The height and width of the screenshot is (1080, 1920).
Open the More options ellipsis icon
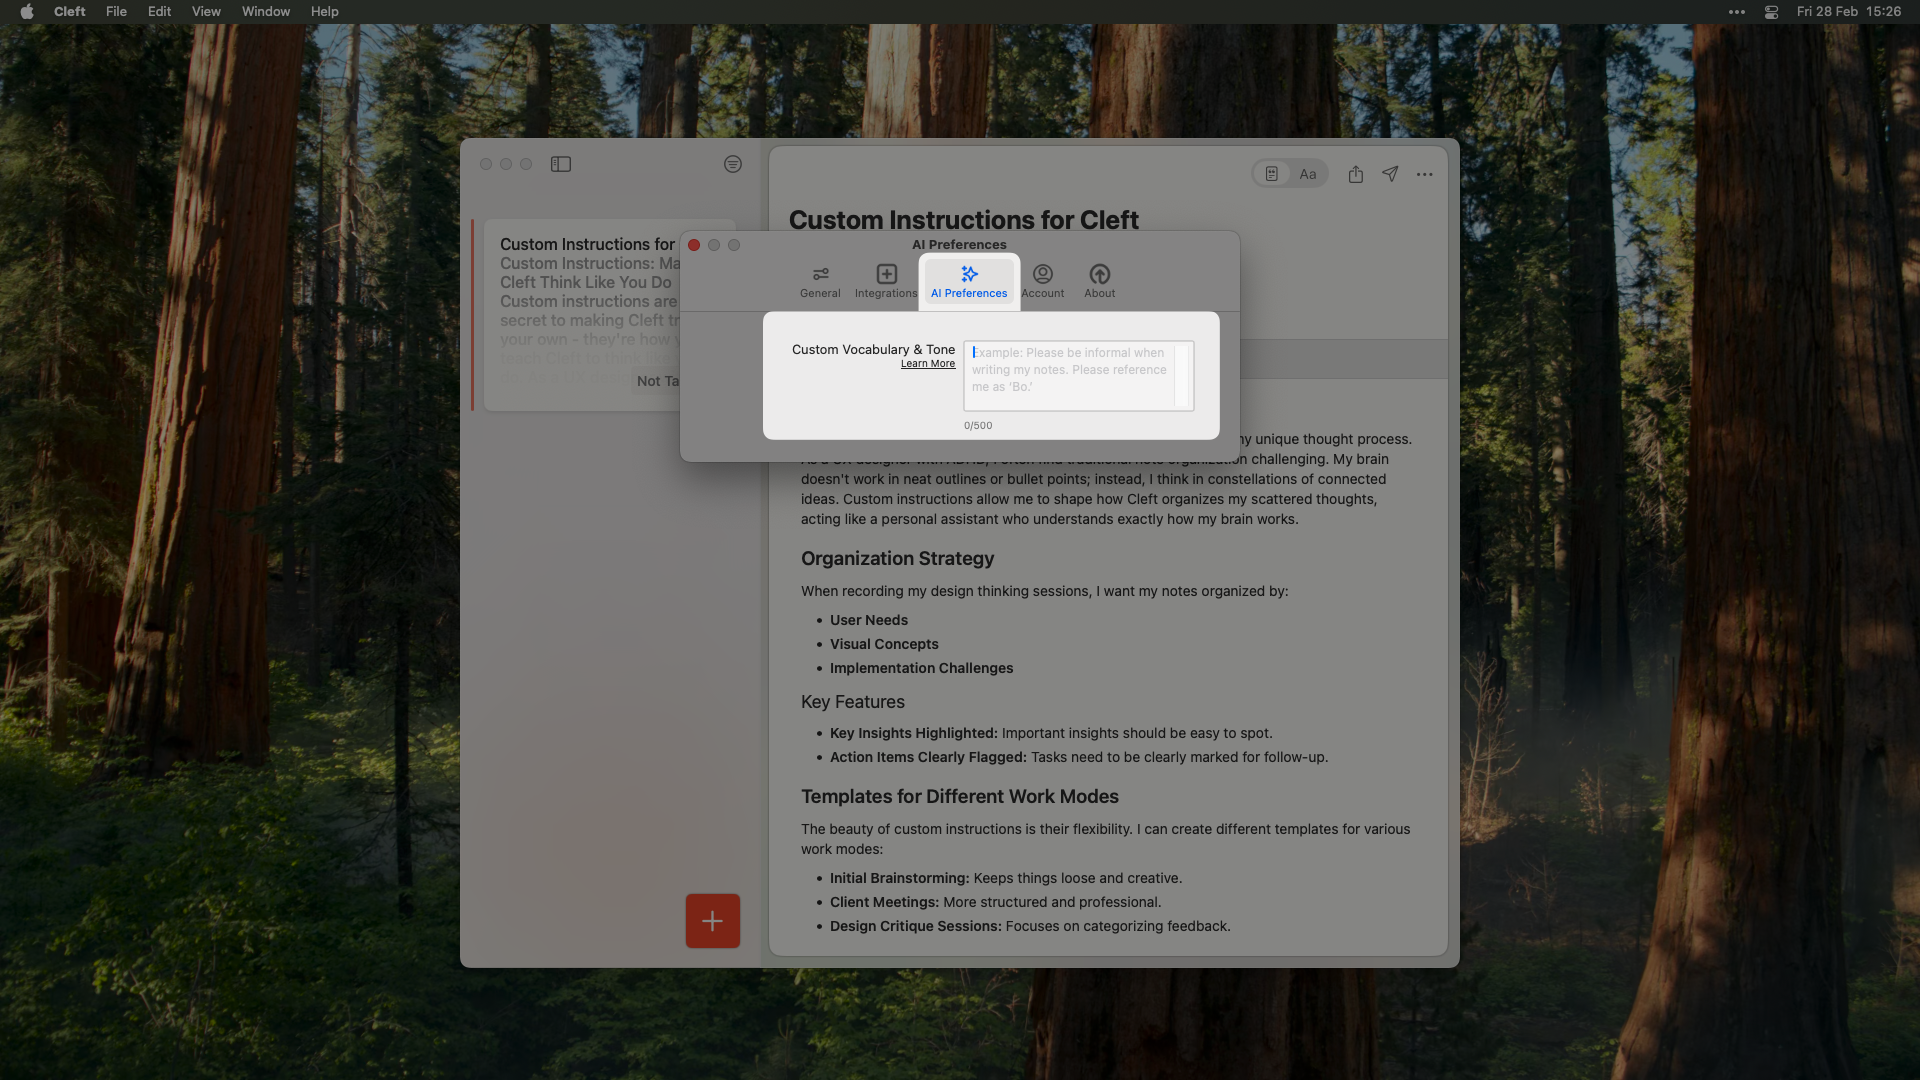[x=1424, y=174]
